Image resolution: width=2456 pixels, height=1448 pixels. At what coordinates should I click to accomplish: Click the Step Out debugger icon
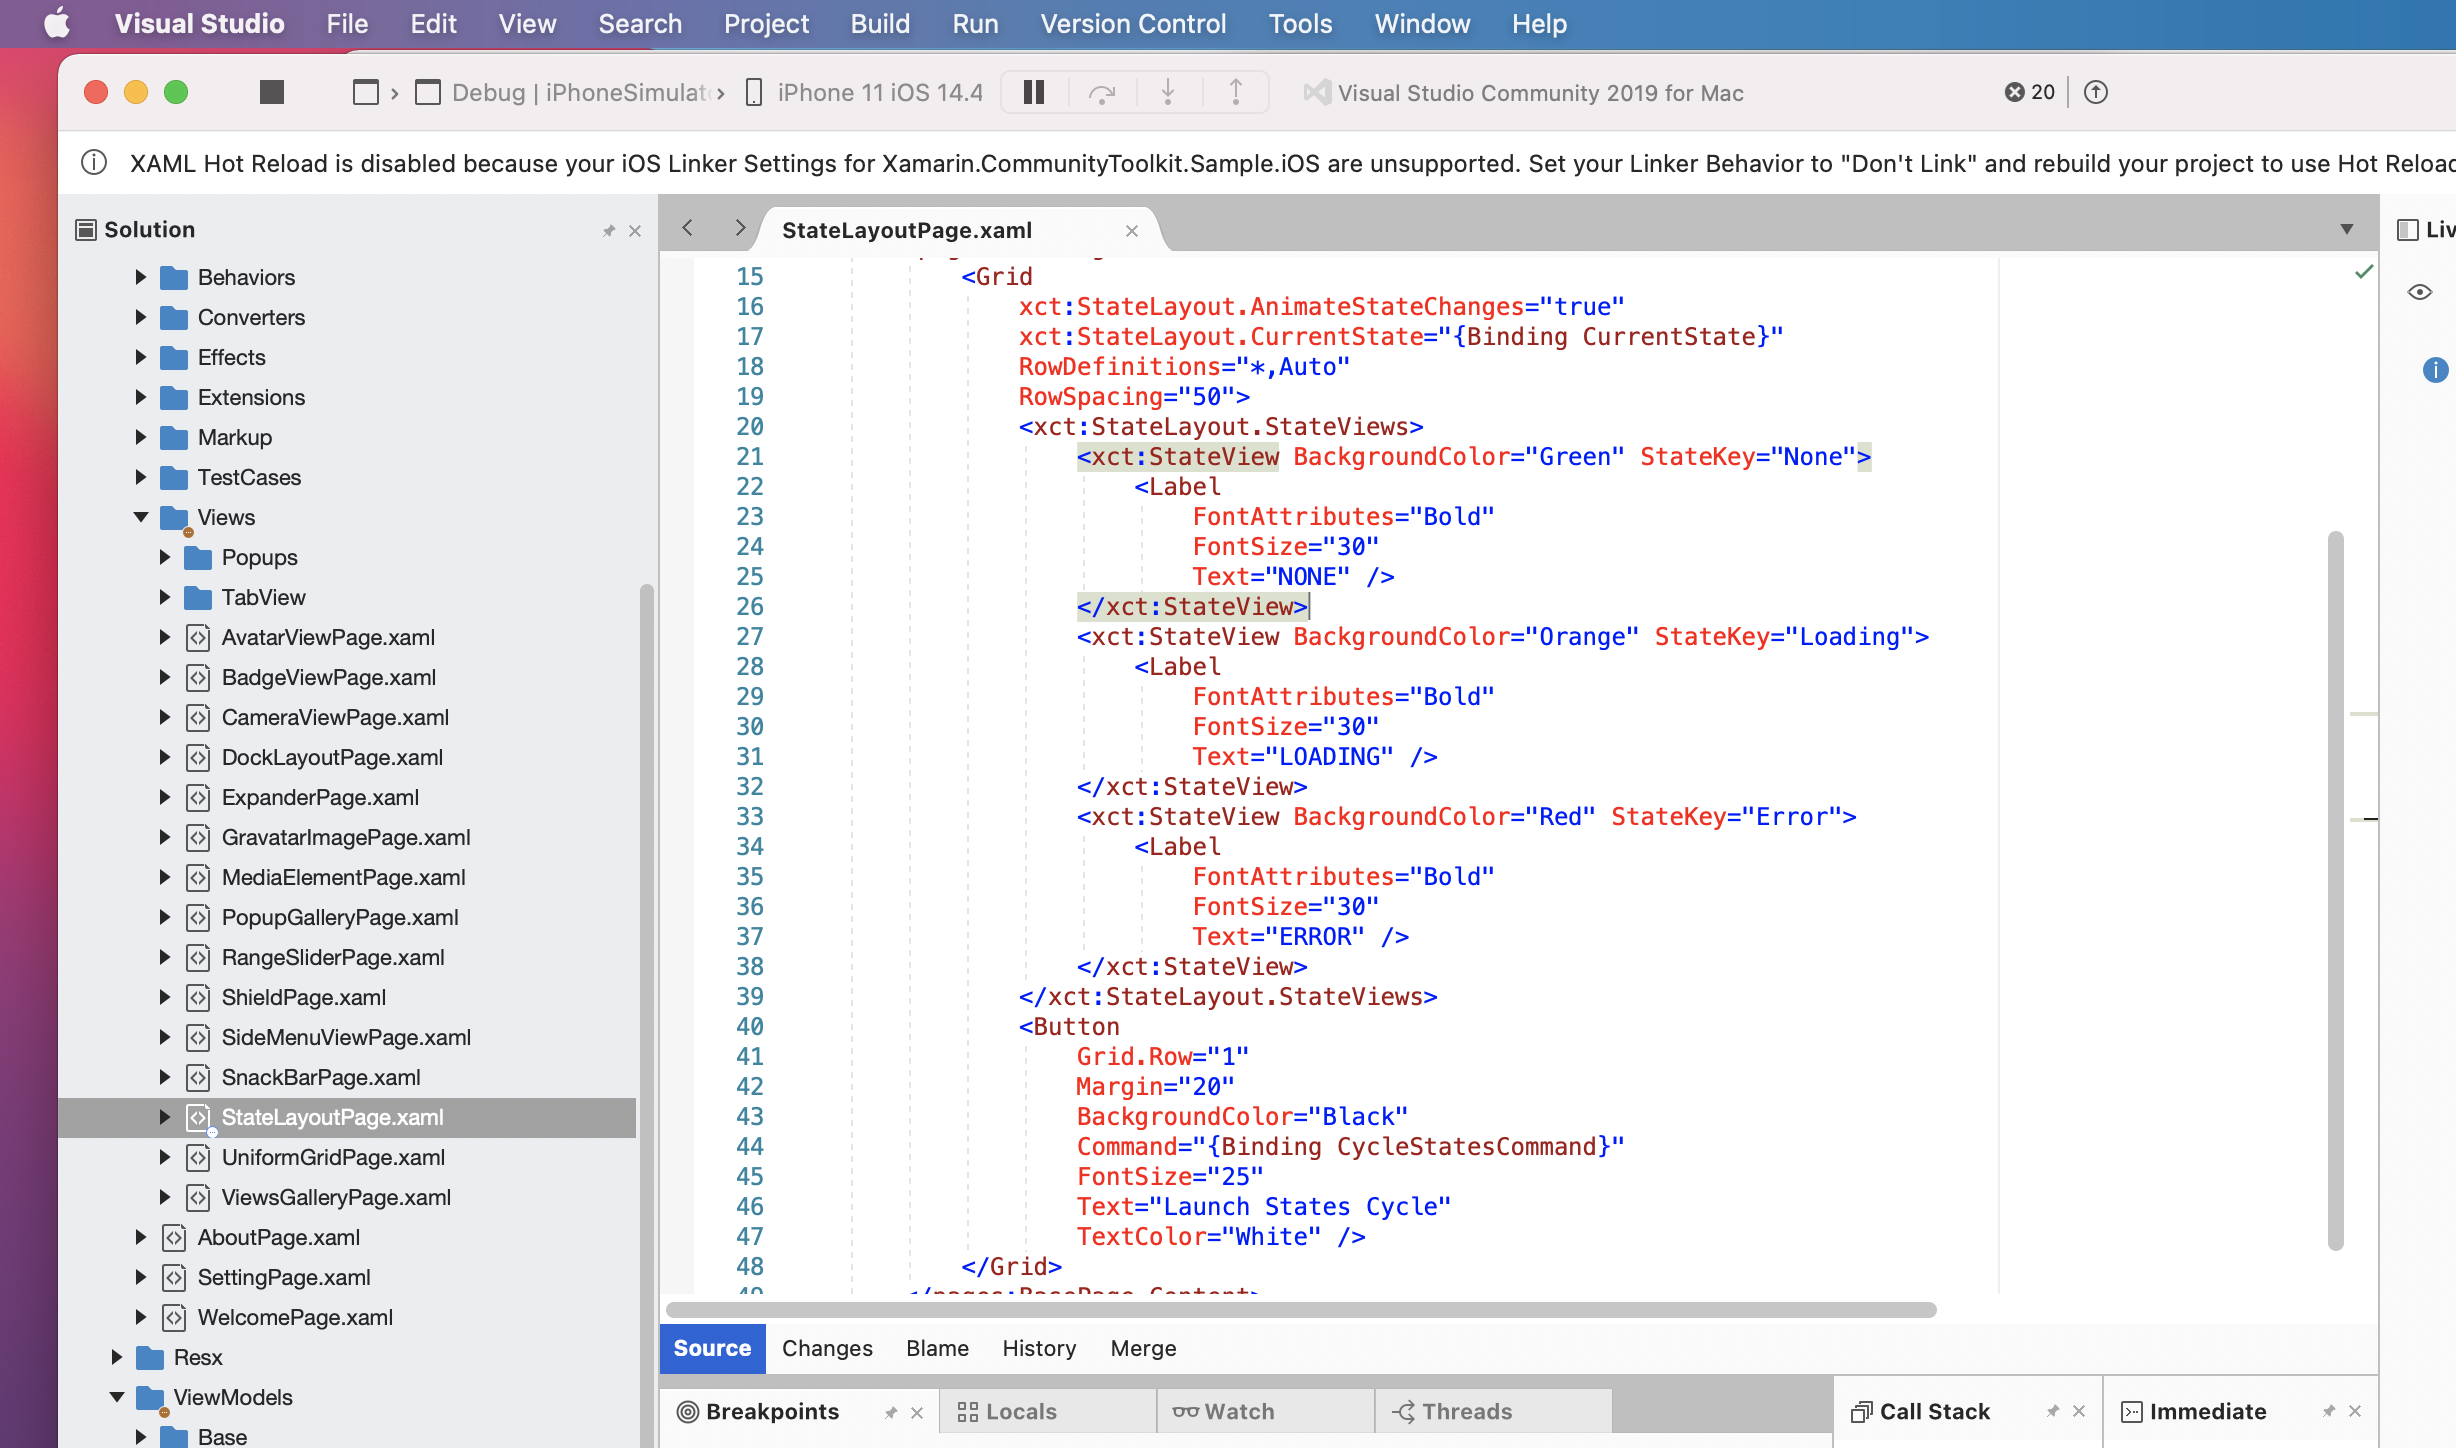[x=1235, y=92]
